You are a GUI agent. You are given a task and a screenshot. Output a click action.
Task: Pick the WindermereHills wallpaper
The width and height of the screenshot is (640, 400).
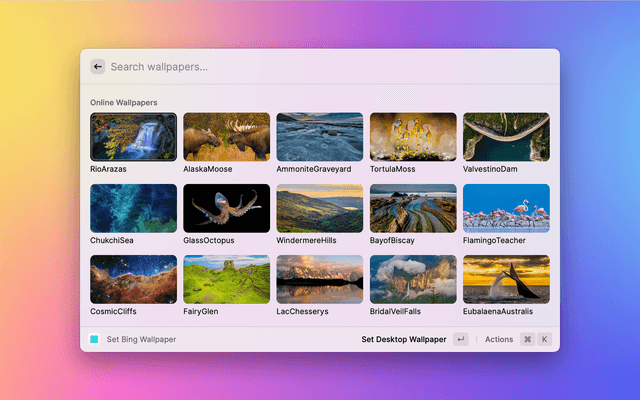tap(319, 208)
